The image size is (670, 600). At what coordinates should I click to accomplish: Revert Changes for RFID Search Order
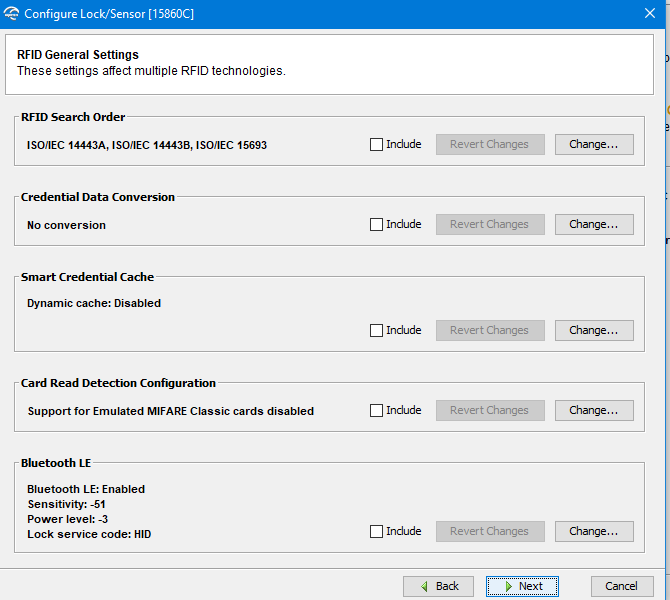(489, 144)
